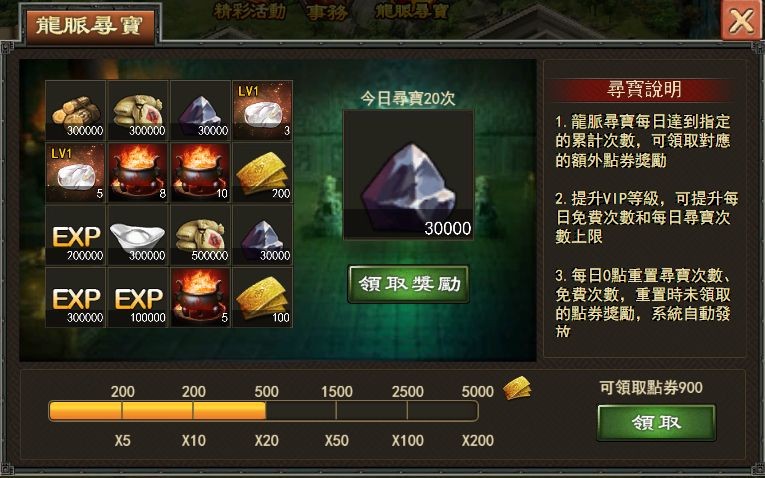Select the EXP 100000 reward tile

pos(138,298)
